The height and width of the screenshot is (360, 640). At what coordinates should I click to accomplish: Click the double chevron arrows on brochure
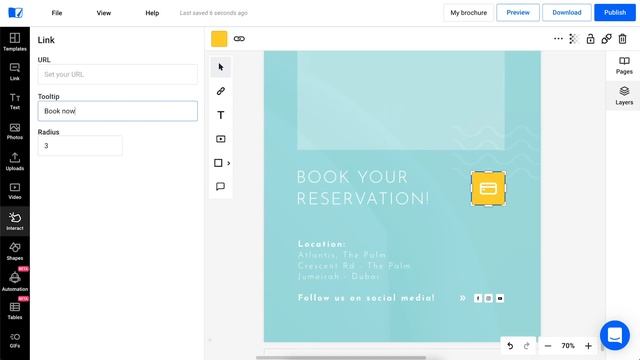462,298
